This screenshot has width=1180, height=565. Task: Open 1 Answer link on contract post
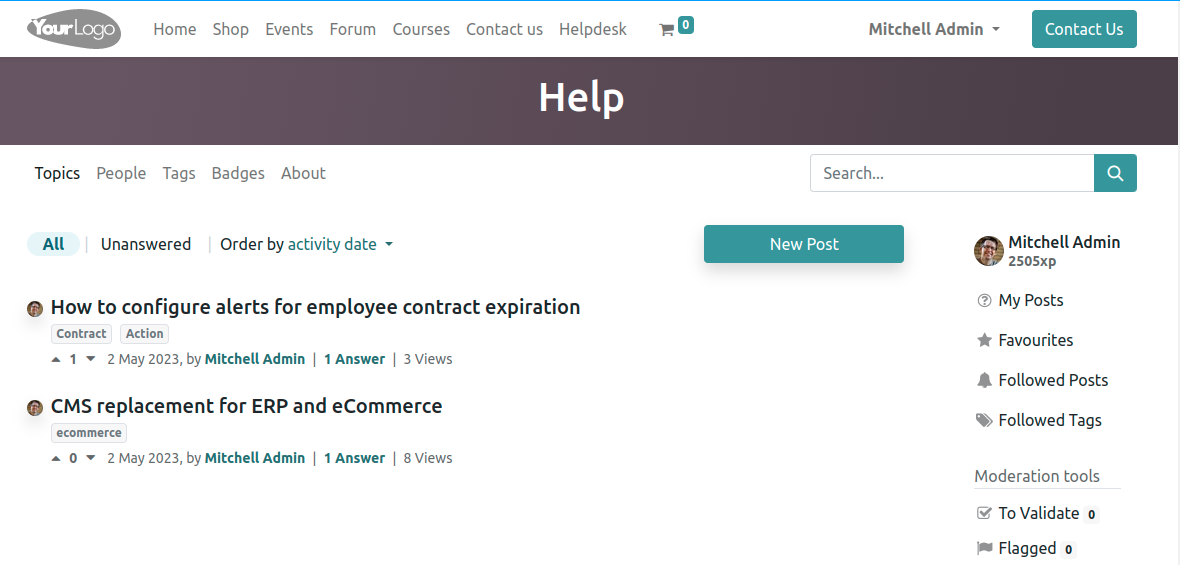click(354, 360)
